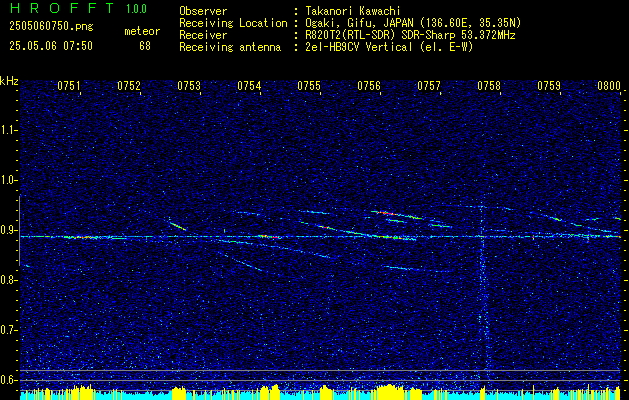The height and width of the screenshot is (400, 629).
Task: Click the R820T2(RTL-SDR) receiver text
Action: [410, 35]
